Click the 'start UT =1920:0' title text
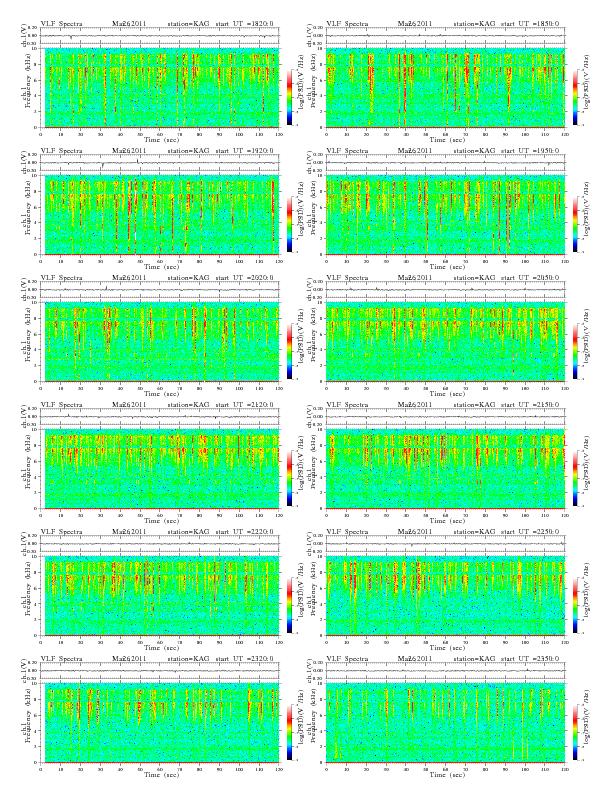Image resolution: width=612 pixels, height=792 pixels. pyautogui.click(x=244, y=151)
